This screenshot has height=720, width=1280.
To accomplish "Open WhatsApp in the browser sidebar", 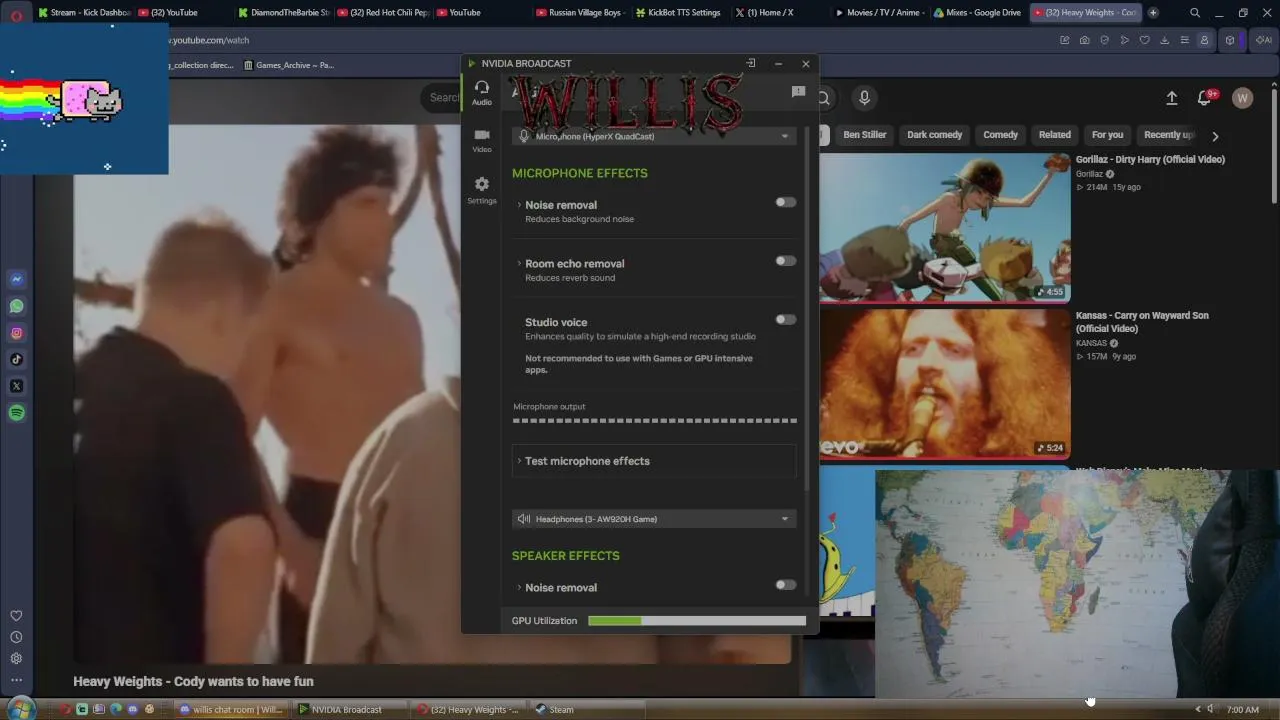I will pyautogui.click(x=16, y=306).
